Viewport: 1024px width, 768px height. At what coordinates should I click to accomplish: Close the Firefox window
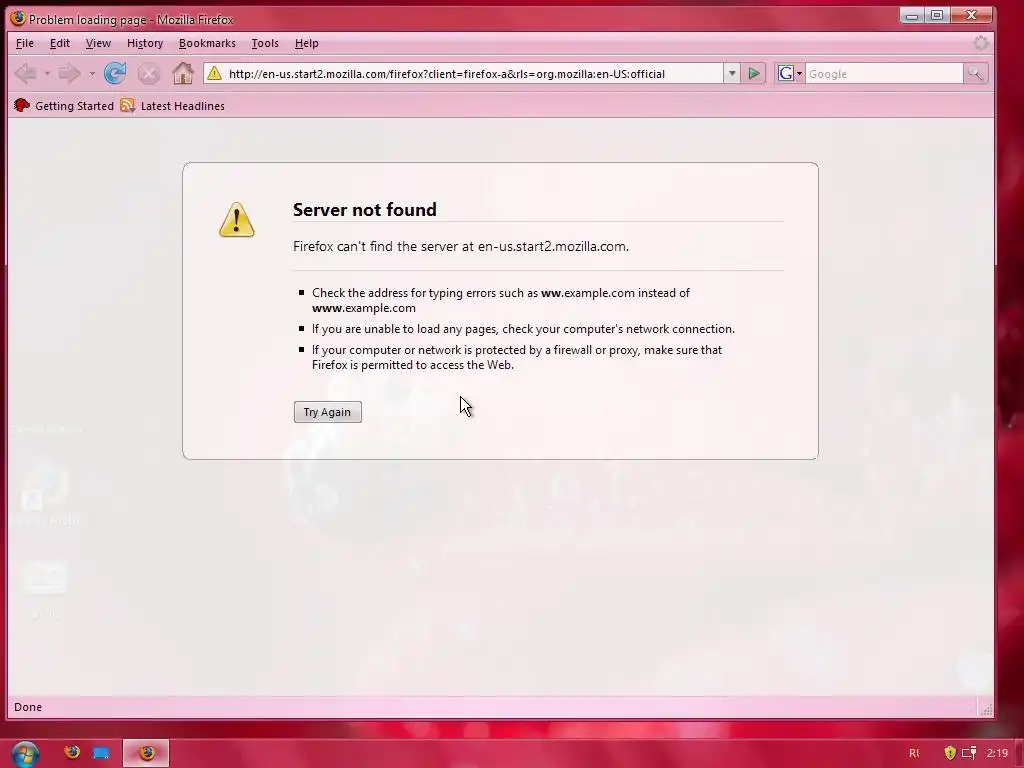coord(971,15)
